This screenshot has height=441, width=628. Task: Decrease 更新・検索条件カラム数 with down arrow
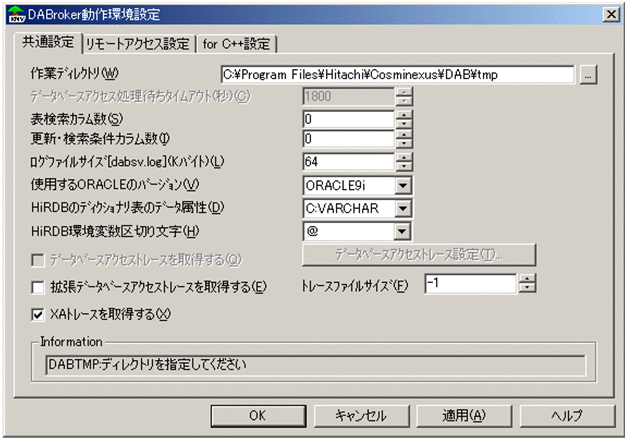point(404,143)
